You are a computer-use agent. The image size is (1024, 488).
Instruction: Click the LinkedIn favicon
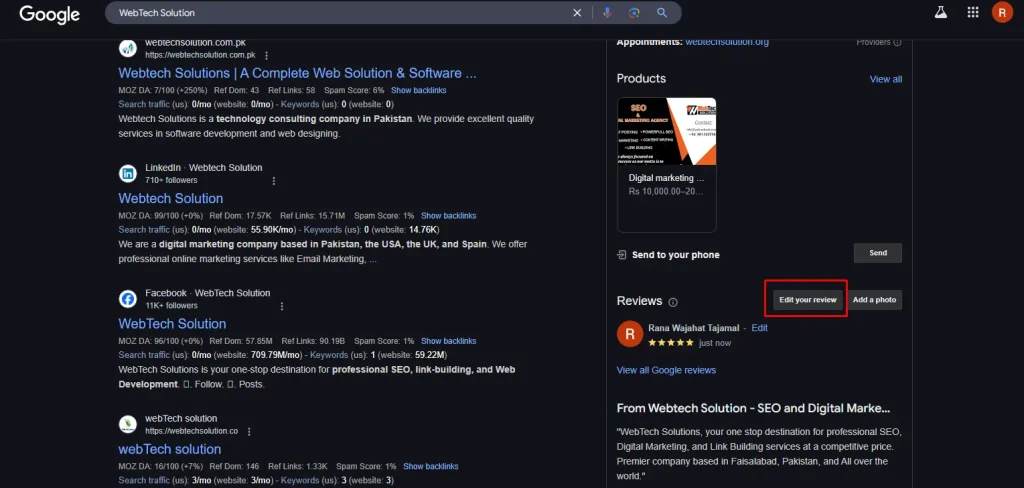pos(128,174)
